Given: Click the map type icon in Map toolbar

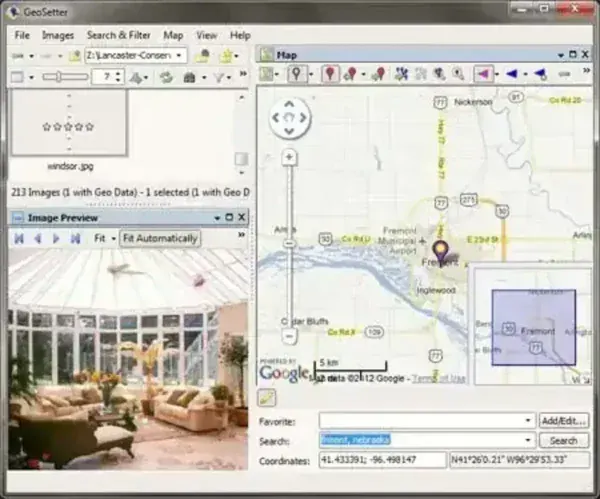Looking at the screenshot, I should (266, 74).
